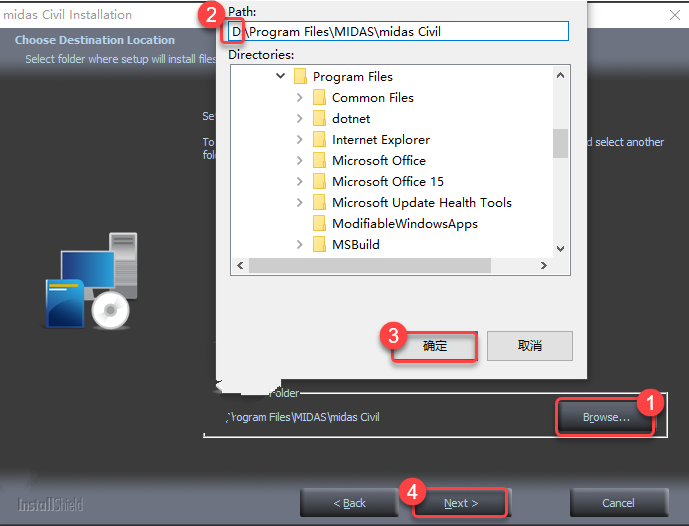Collapse the Program Files tree node
The image size is (689, 526).
[x=280, y=76]
